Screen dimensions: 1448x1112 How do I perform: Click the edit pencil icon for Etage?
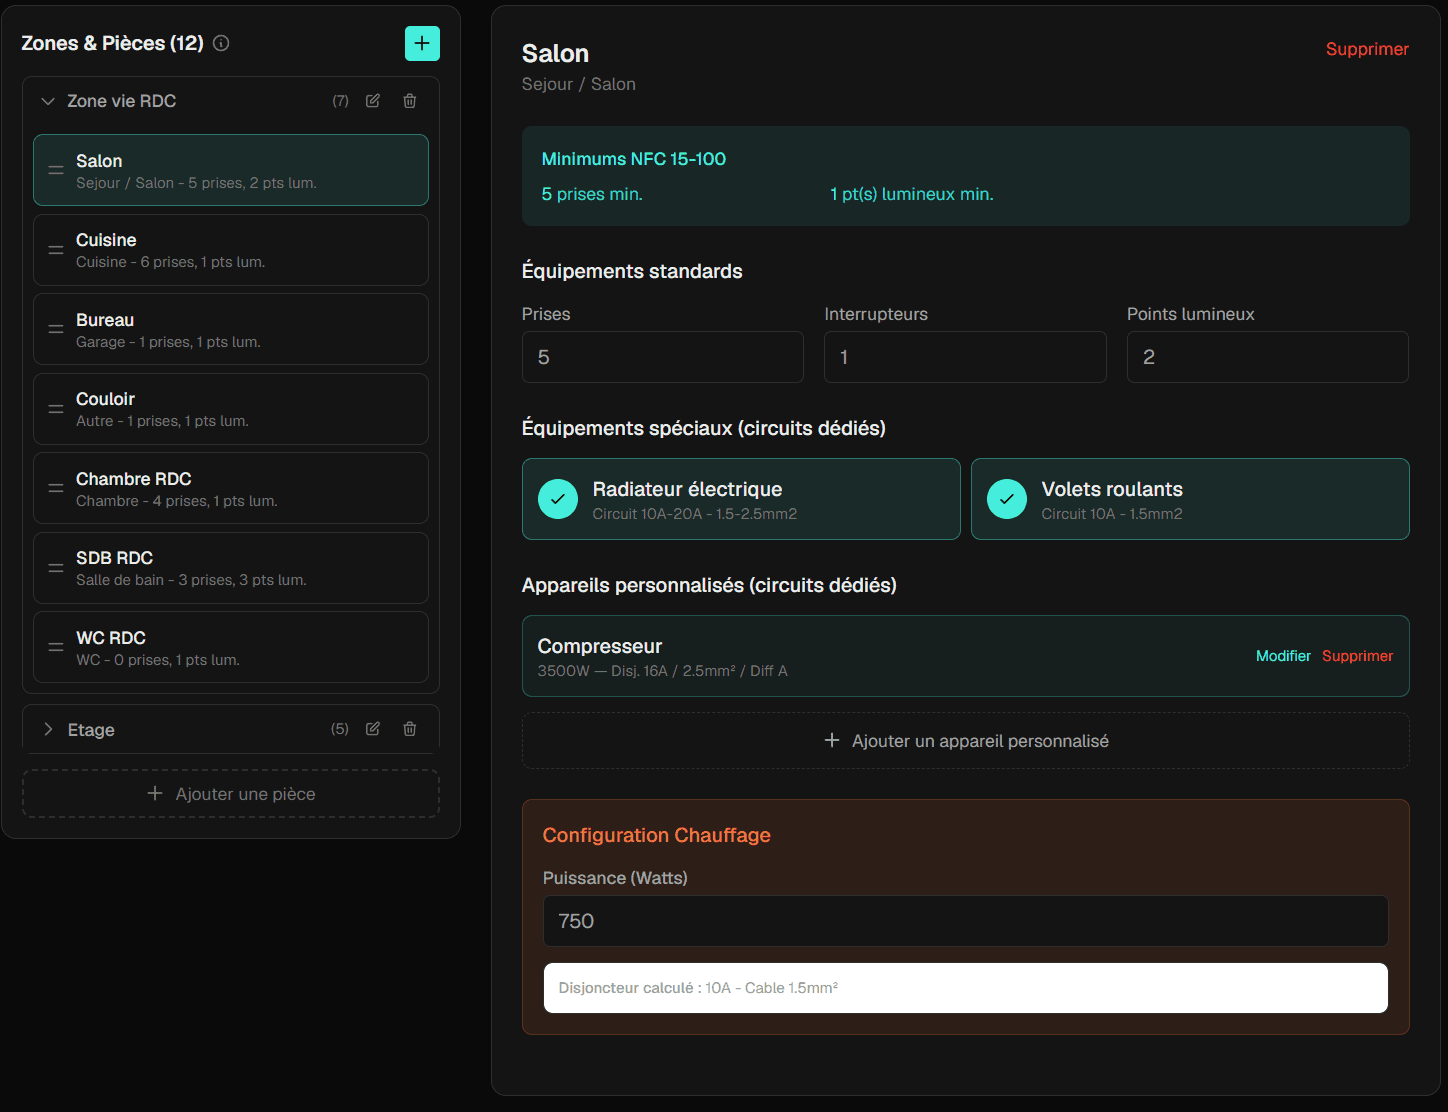tap(372, 729)
